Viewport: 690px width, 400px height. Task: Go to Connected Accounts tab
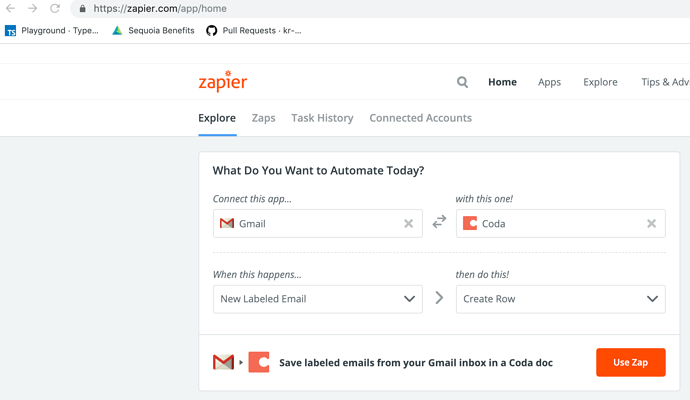click(x=420, y=118)
